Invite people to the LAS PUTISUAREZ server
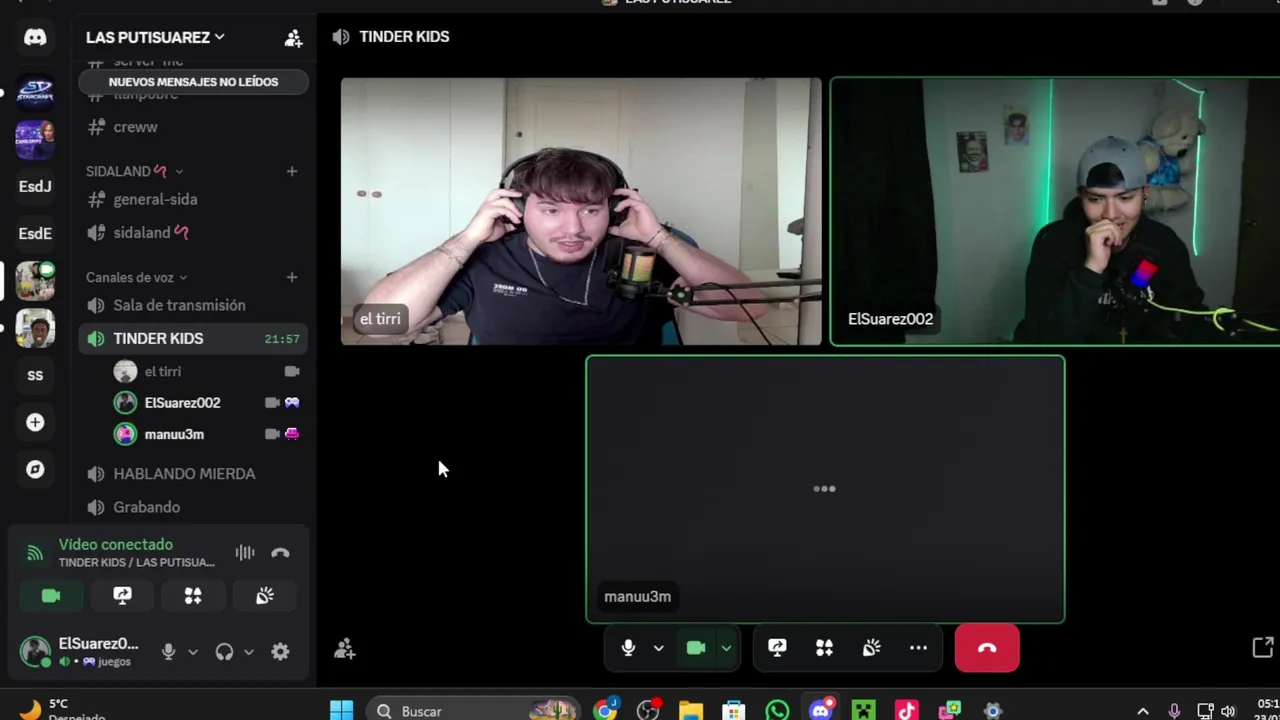 [x=293, y=38]
